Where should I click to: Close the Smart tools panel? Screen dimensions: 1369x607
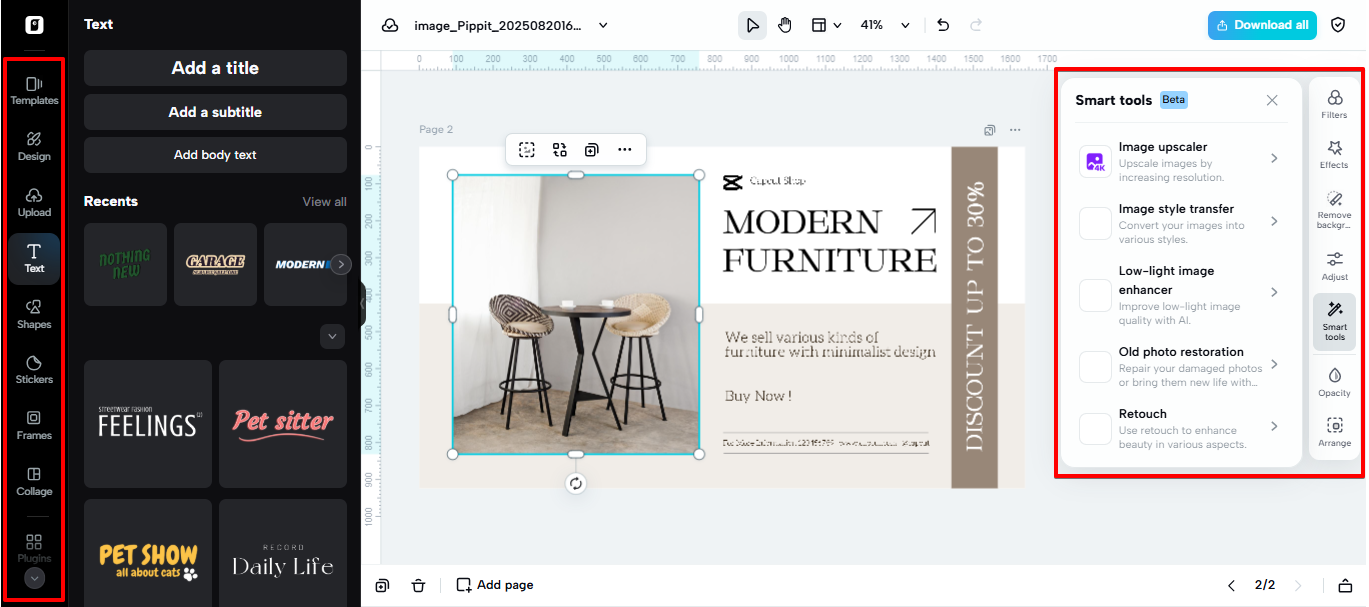(1272, 100)
